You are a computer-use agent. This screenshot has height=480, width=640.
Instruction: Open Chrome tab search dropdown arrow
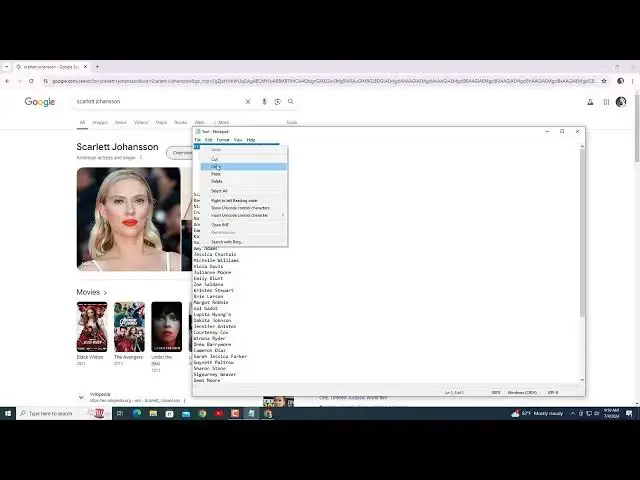point(7,67)
